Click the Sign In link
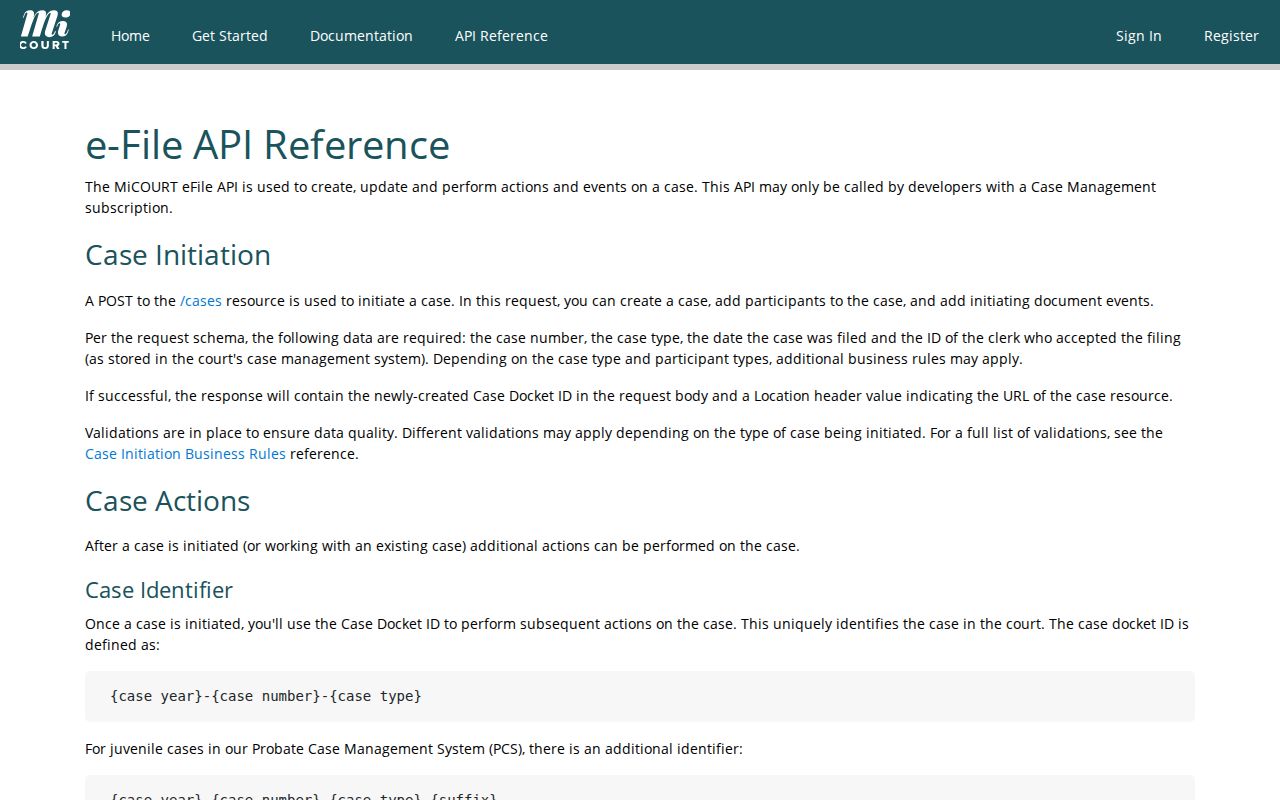 (1139, 36)
